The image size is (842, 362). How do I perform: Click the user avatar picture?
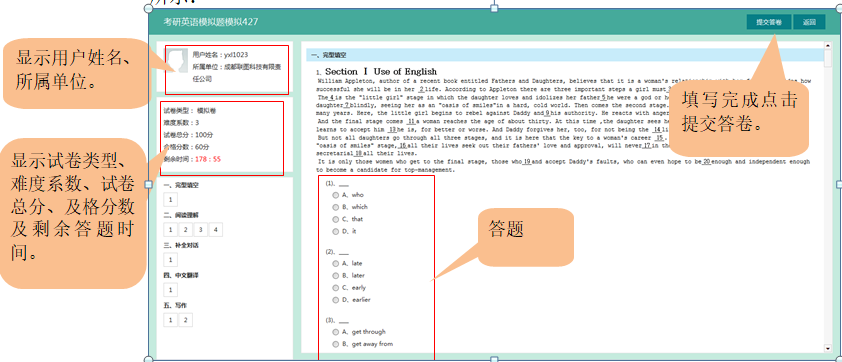tap(177, 60)
